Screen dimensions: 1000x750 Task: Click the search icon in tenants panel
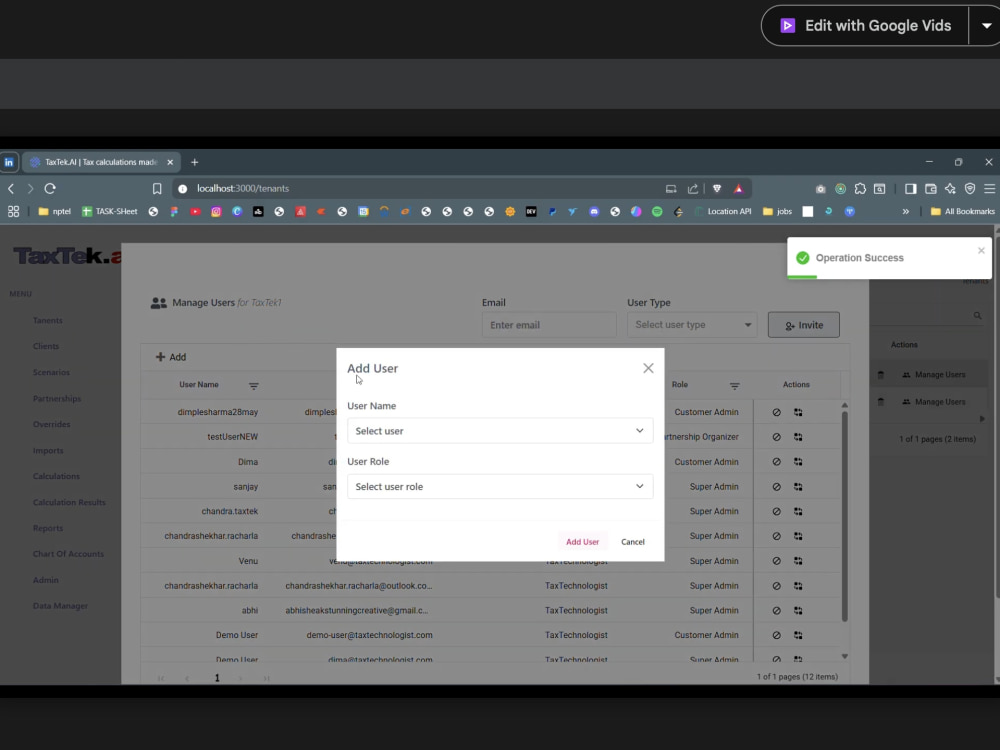977,315
